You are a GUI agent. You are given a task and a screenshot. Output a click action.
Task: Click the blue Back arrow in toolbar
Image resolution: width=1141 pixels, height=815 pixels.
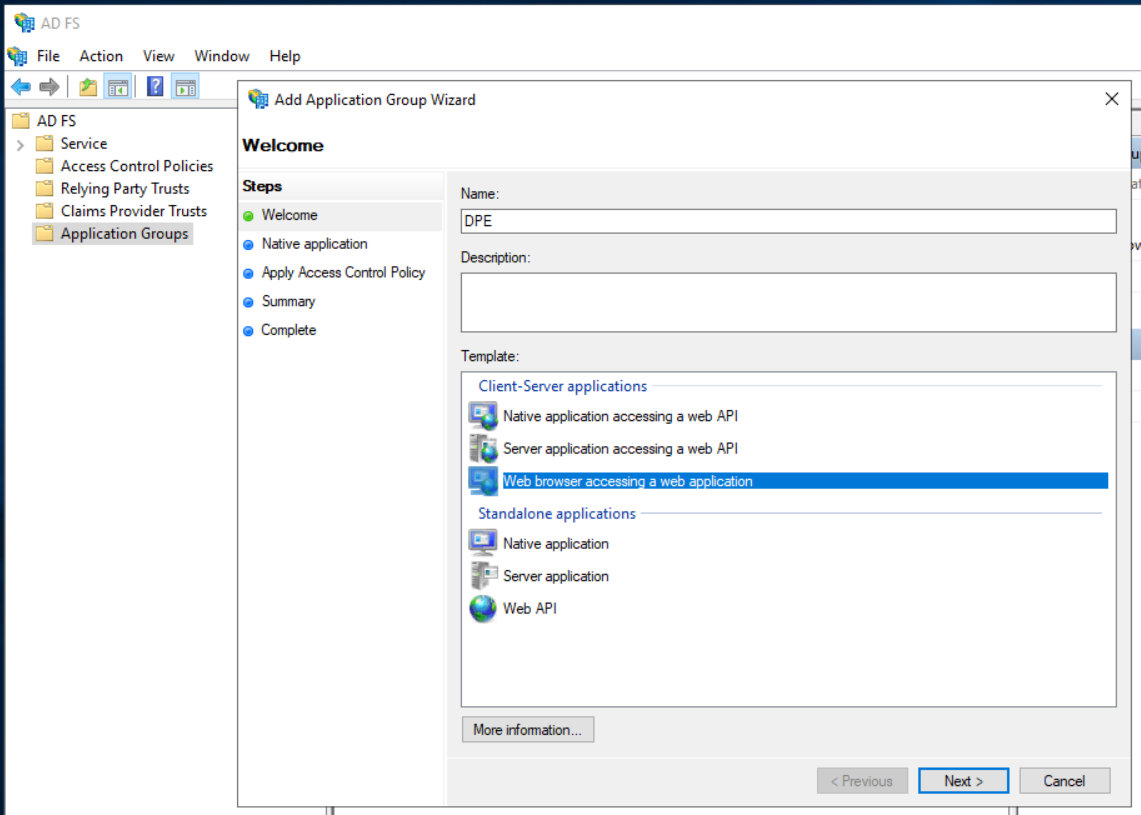(x=20, y=87)
